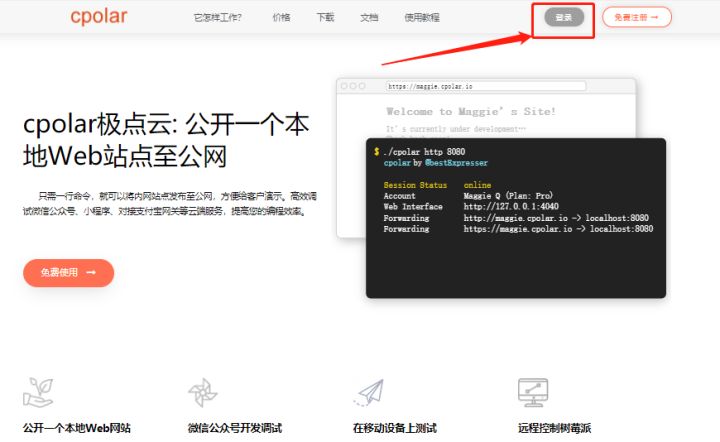Viewport: 720px width, 442px height.
Task: Click the orange 免费使用 button
Action: (68, 273)
